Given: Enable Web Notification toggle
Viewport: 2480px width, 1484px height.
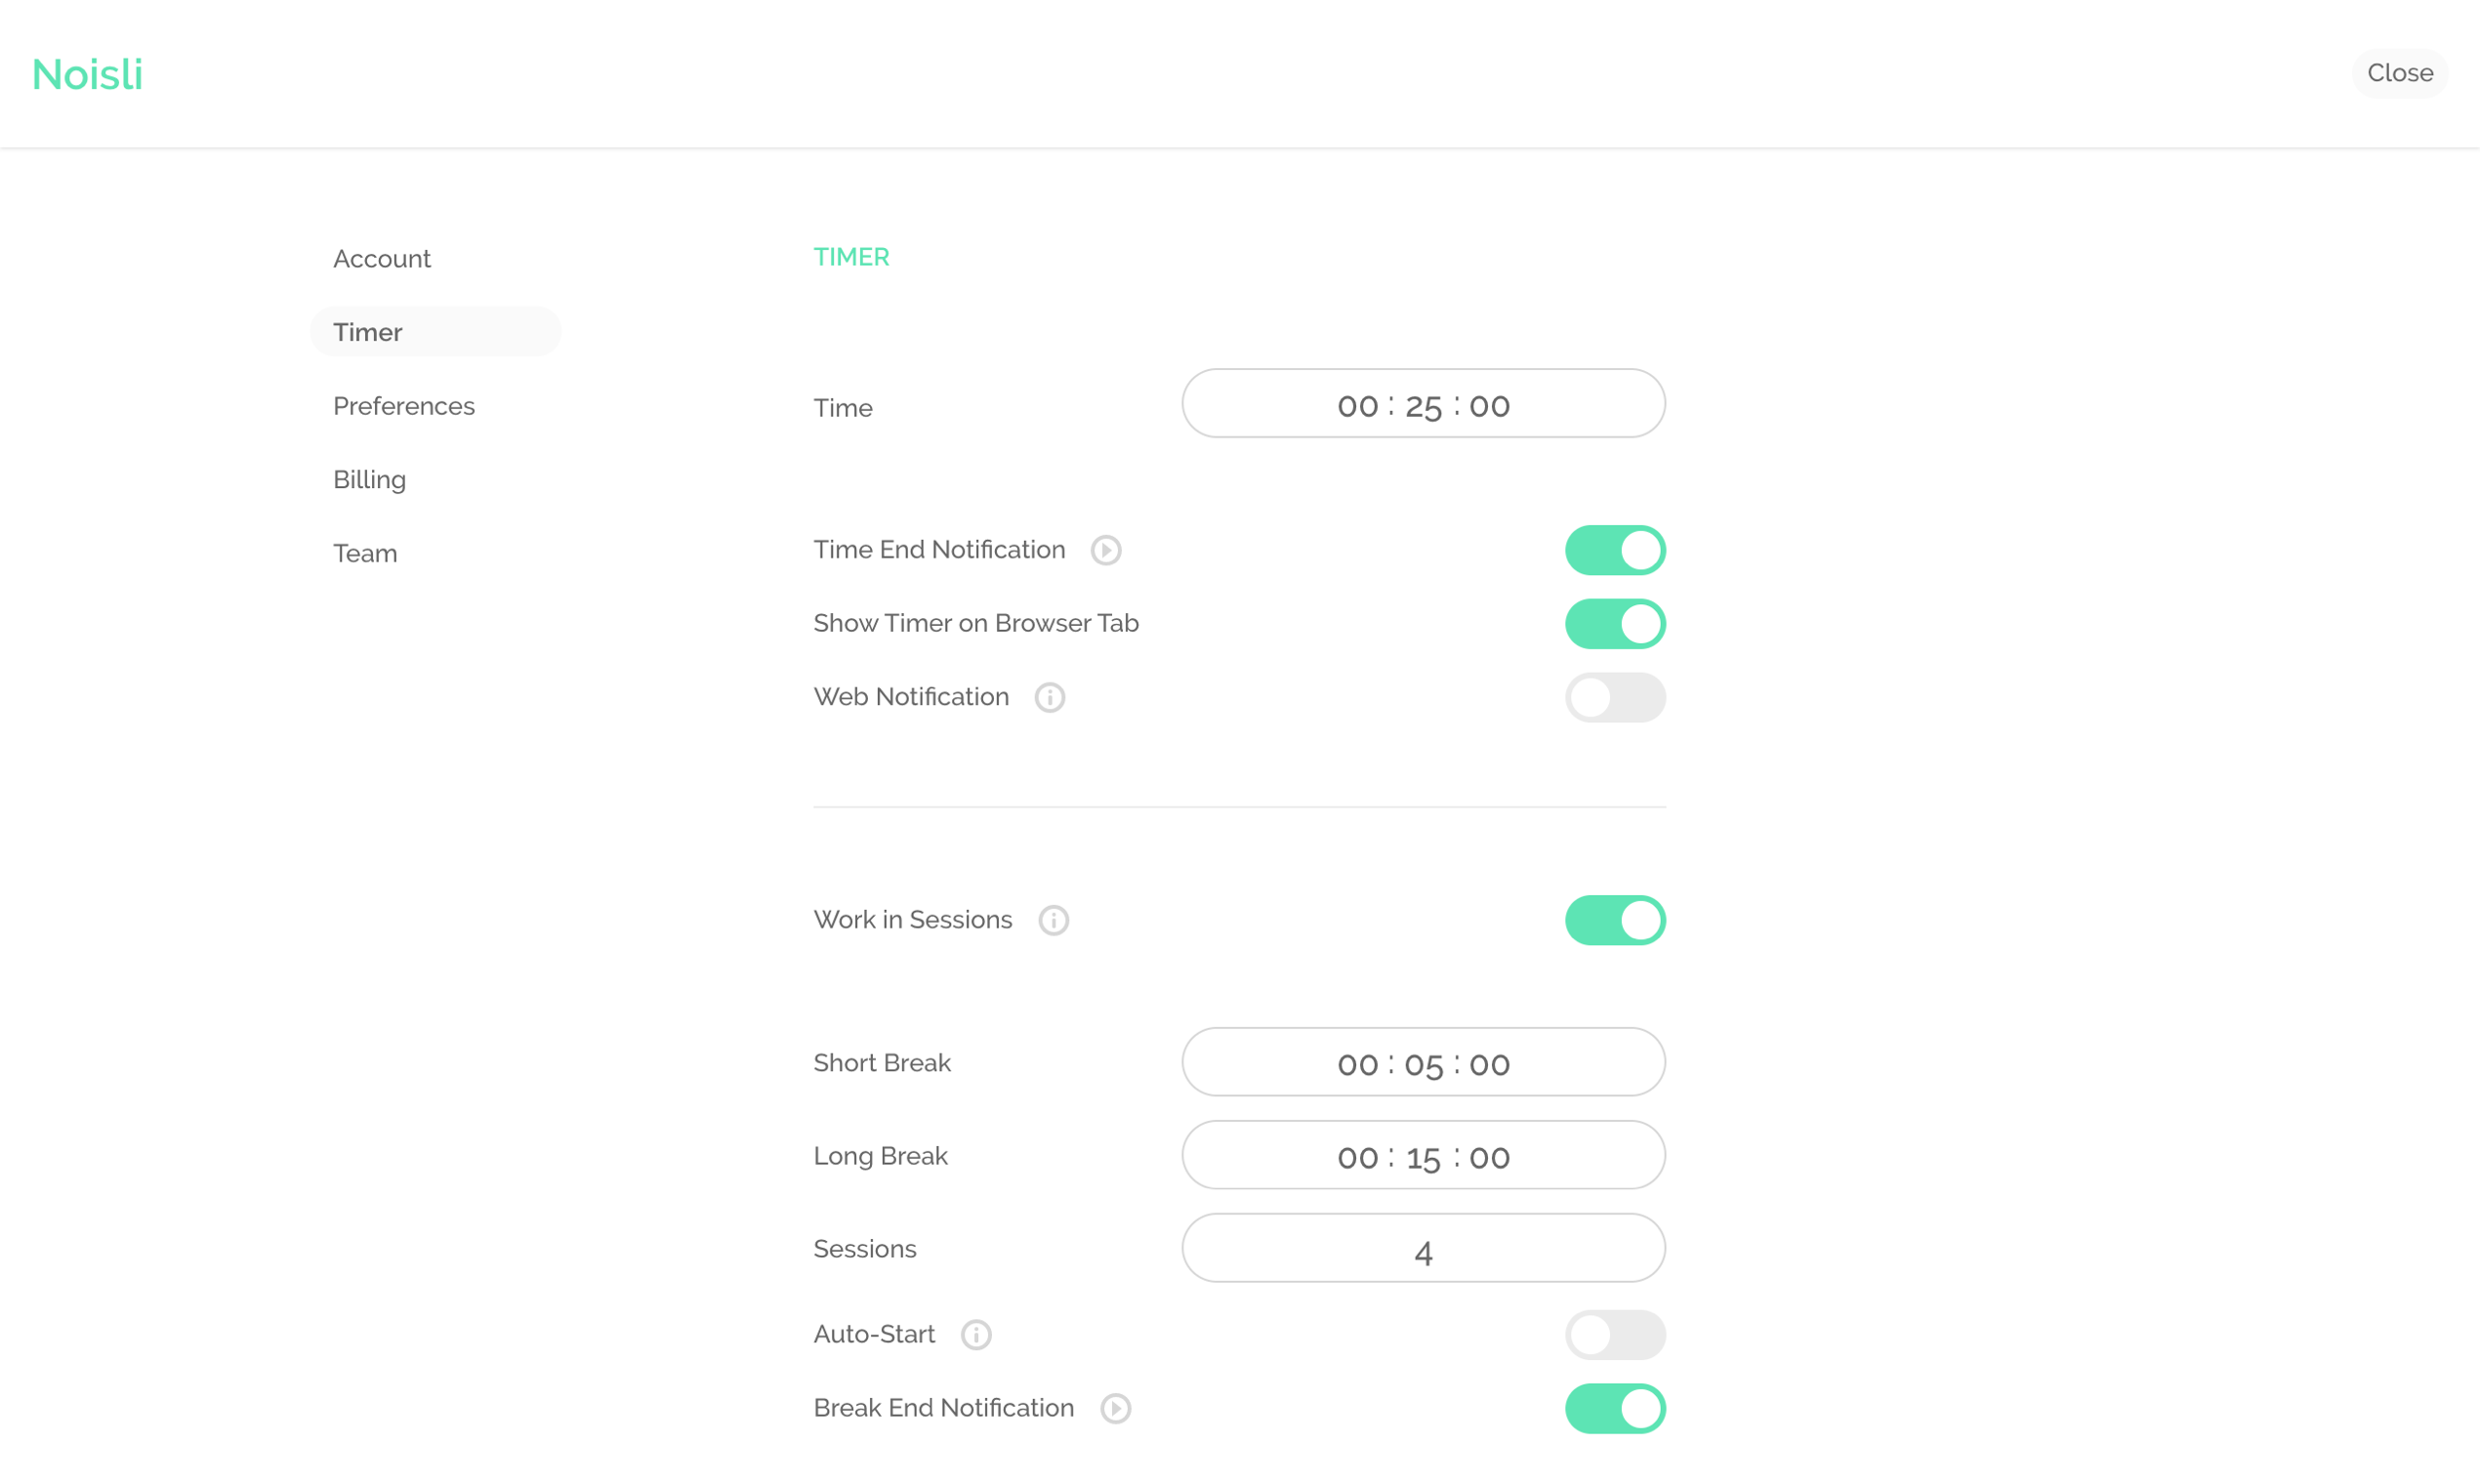Looking at the screenshot, I should click(x=1614, y=697).
